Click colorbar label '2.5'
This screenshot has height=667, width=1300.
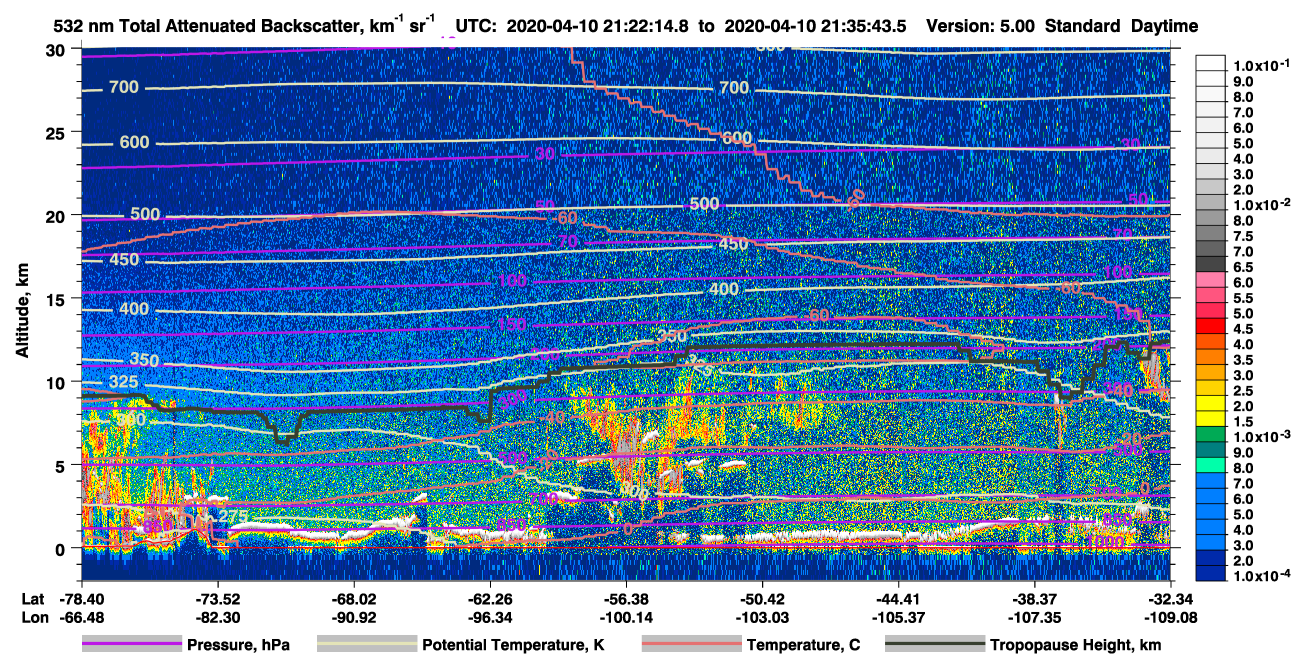coord(1243,390)
